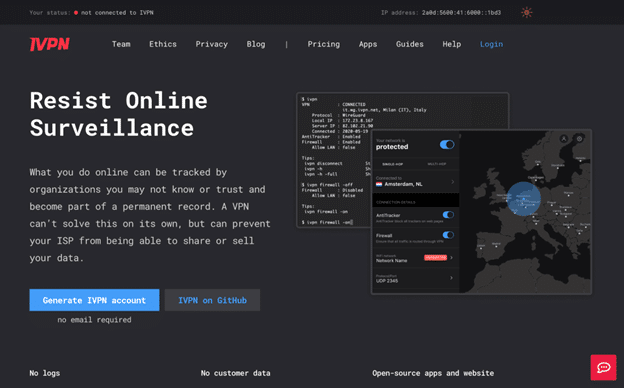The image size is (624, 388).
Task: Open the Blog page
Action: click(255, 44)
